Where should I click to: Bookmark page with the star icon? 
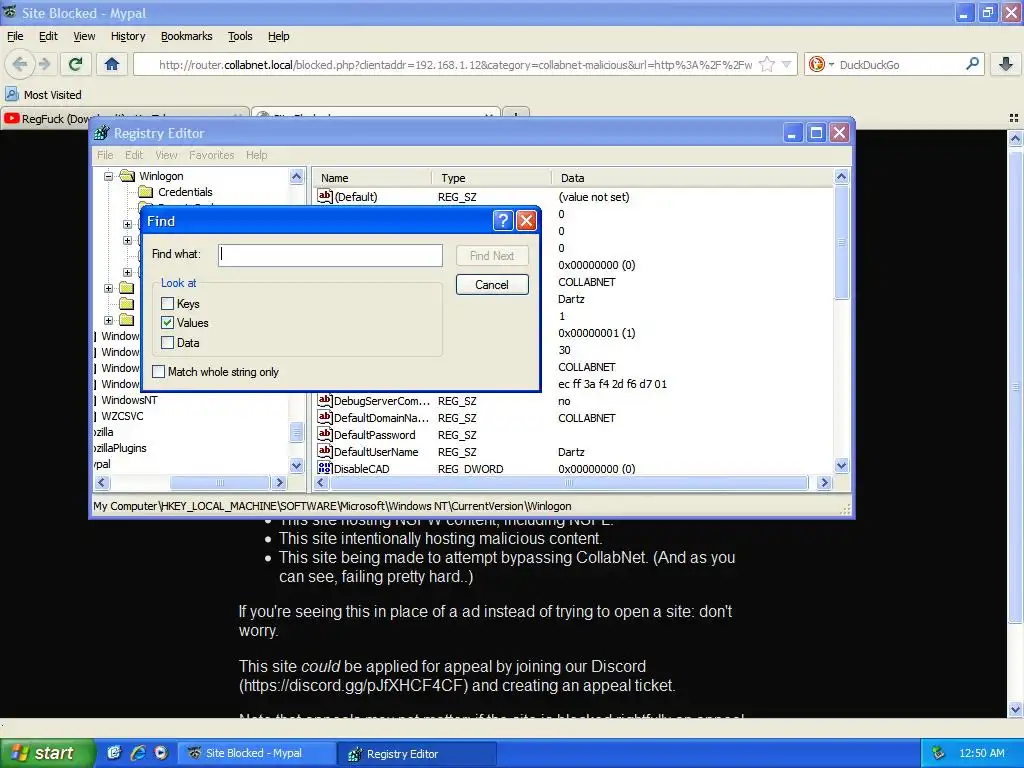pyautogui.click(x=767, y=64)
